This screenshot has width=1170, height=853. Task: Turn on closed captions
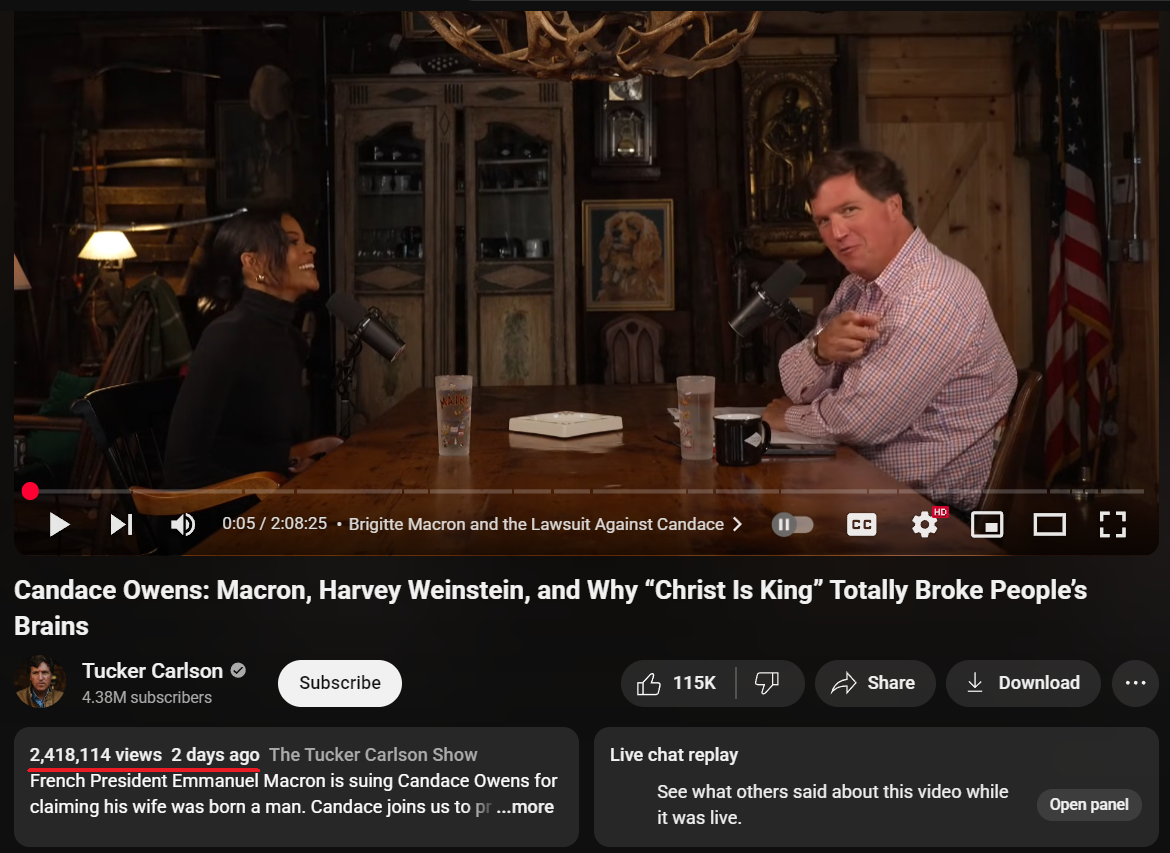(x=861, y=525)
